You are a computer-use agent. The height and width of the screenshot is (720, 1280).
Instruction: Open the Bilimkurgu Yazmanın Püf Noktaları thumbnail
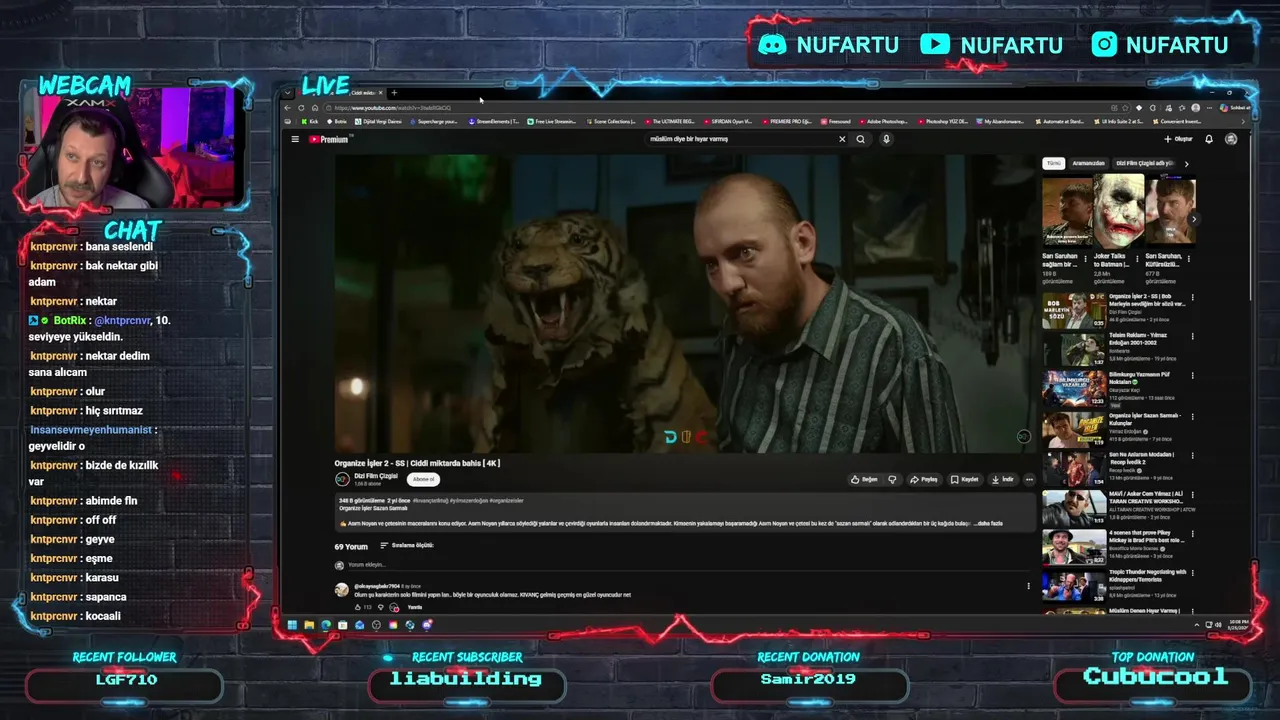pyautogui.click(x=1074, y=388)
